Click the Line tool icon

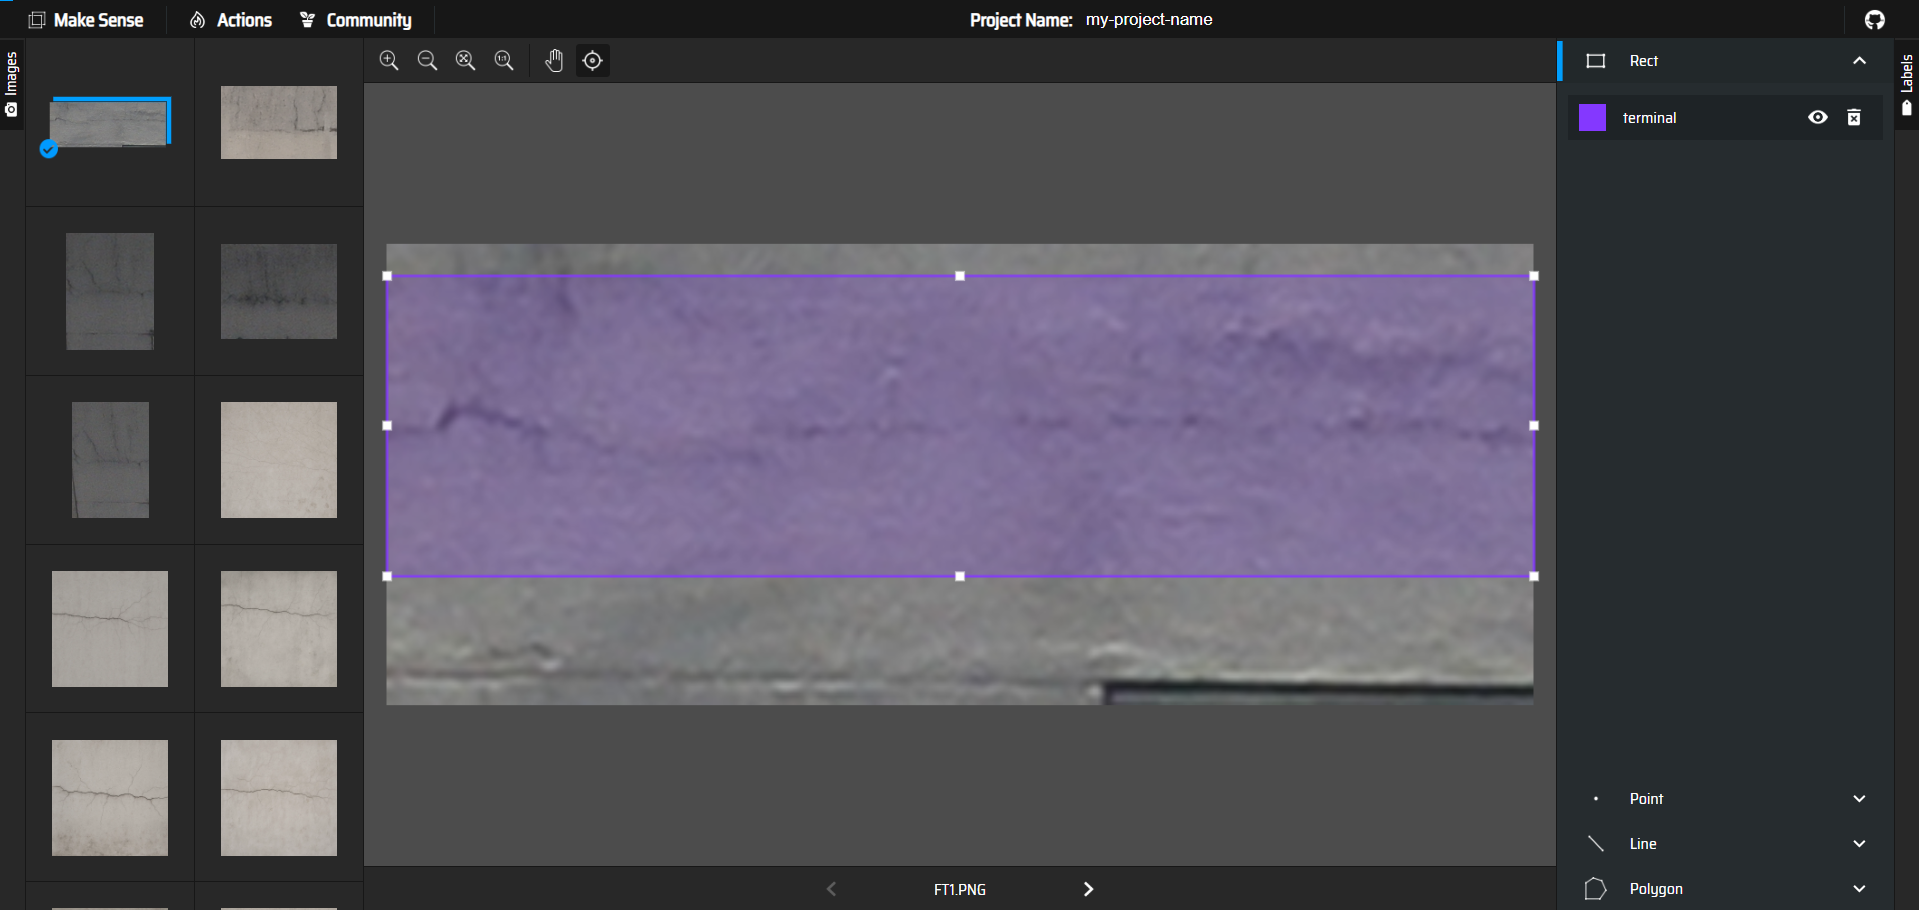pos(1596,844)
